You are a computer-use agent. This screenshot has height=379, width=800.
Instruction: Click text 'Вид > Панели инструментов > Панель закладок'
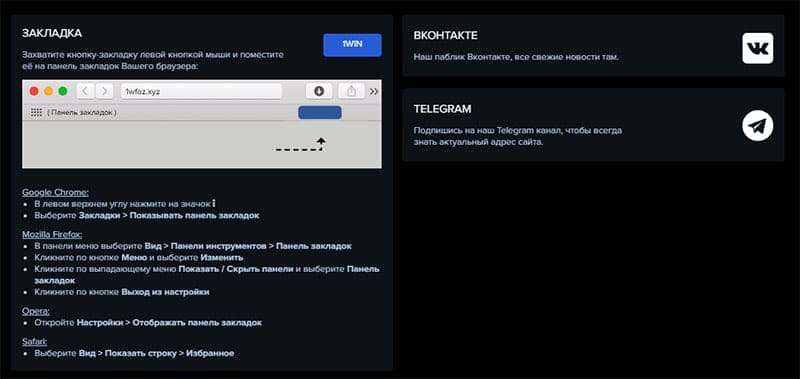point(248,246)
